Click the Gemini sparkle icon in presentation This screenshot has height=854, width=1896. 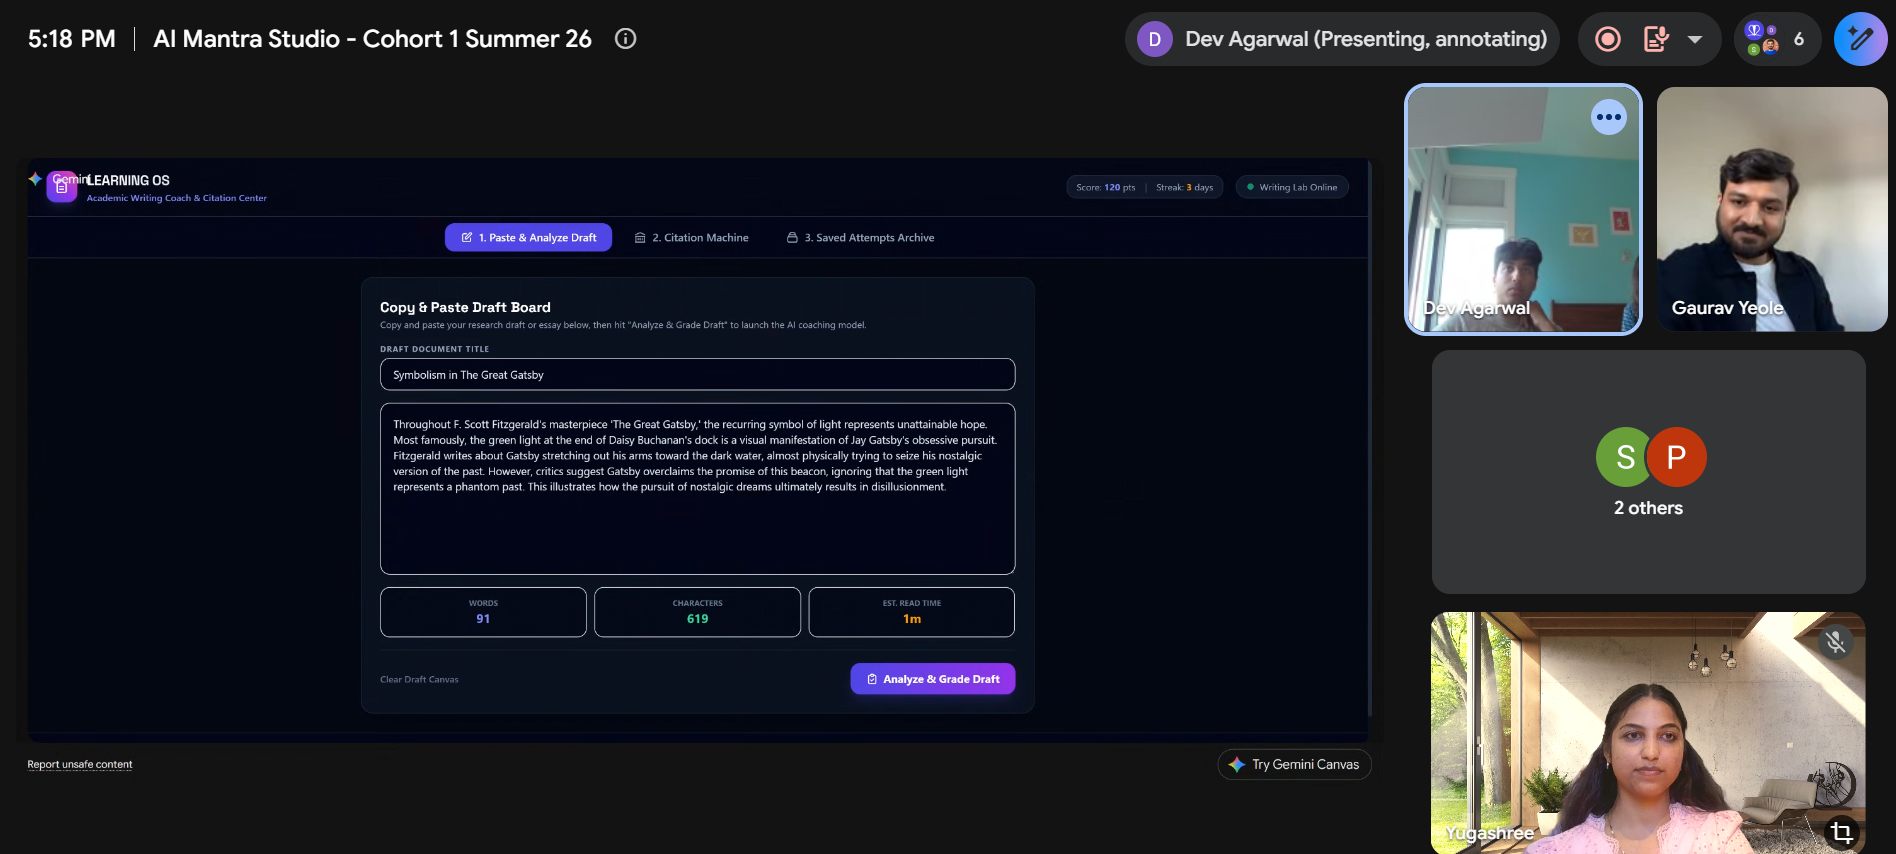point(35,179)
